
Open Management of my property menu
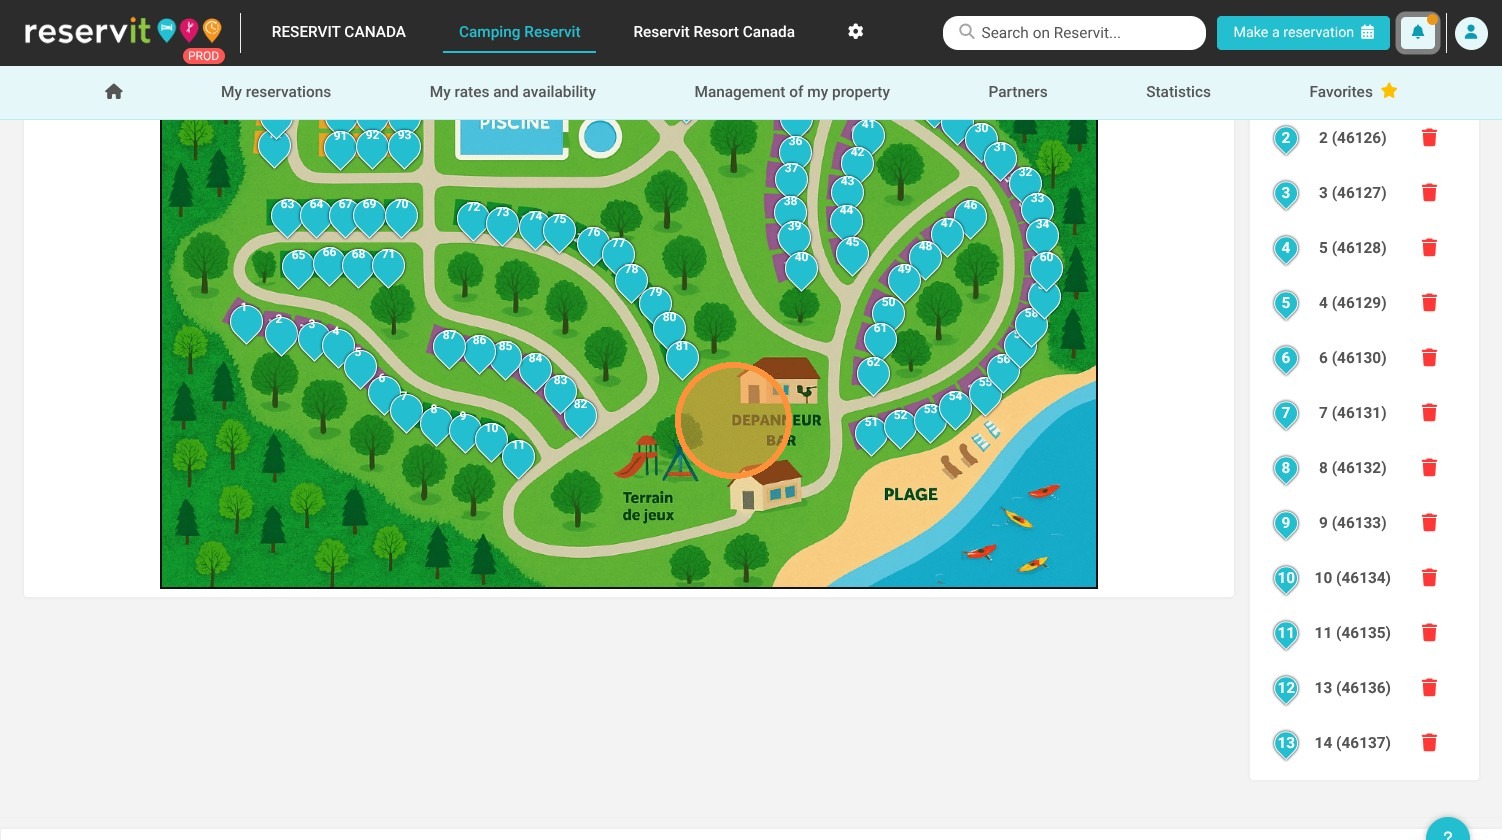click(x=792, y=91)
